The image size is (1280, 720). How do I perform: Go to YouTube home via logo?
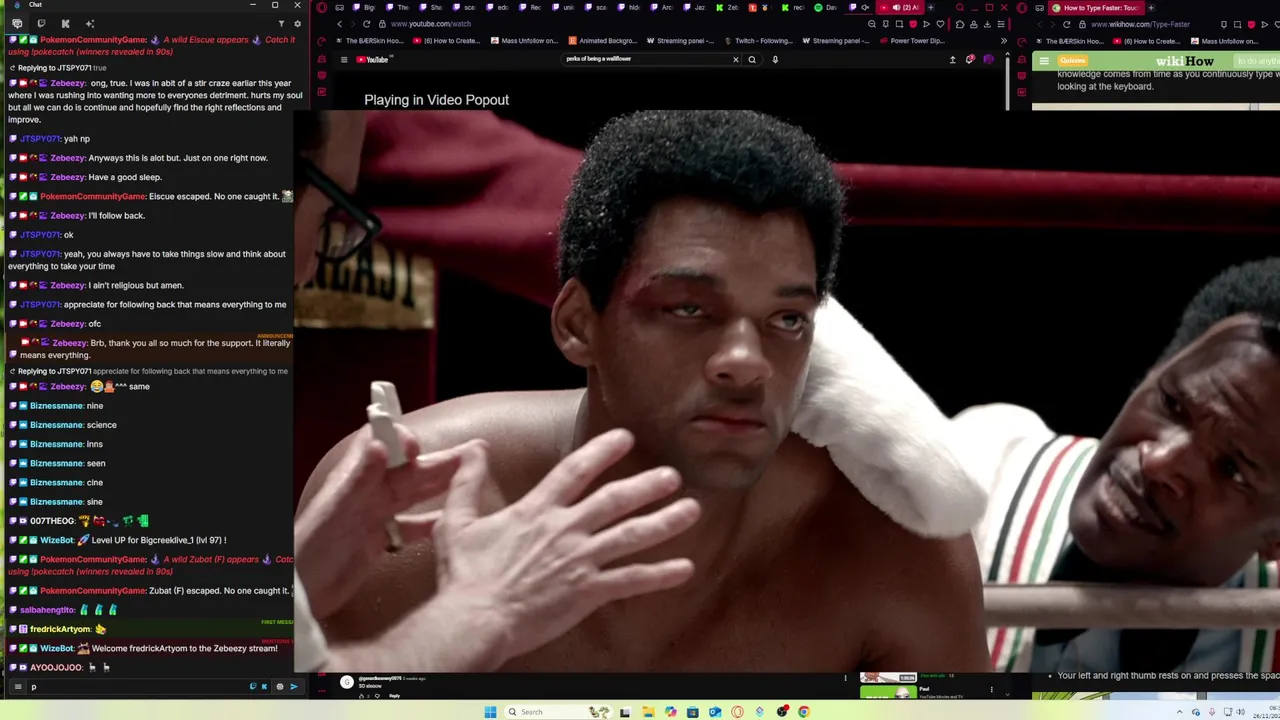[373, 59]
